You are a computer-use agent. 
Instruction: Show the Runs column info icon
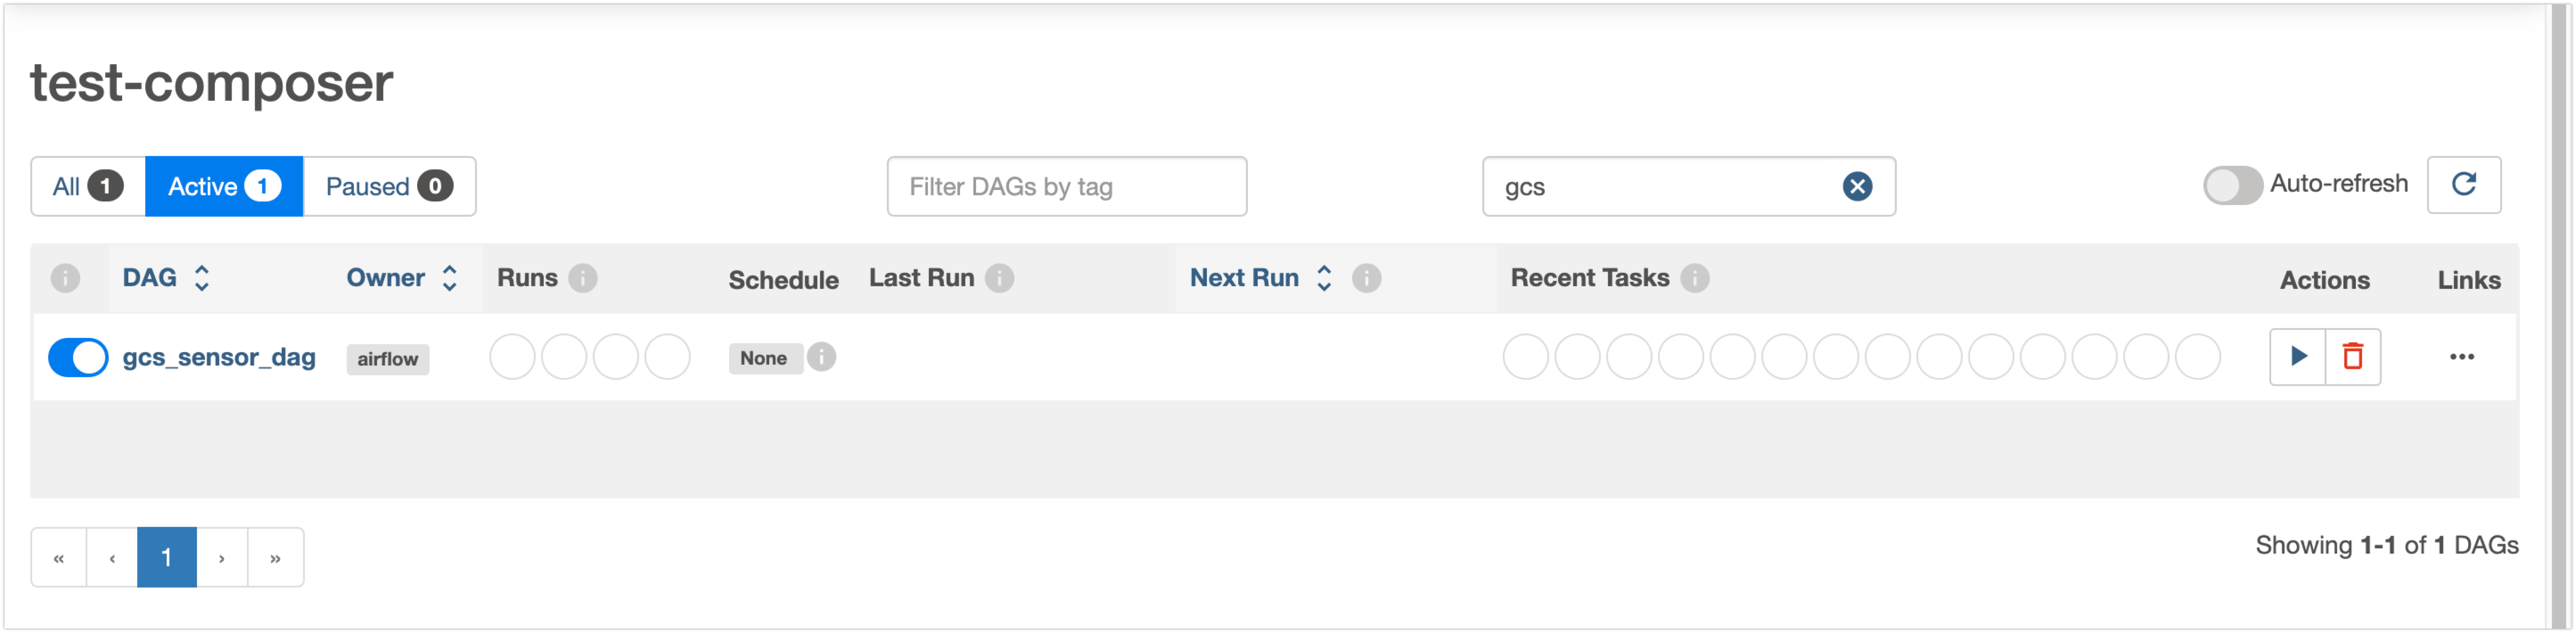(x=583, y=278)
